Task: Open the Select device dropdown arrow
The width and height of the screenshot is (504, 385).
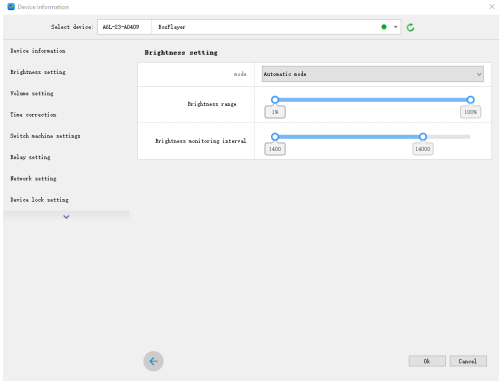Action: click(x=395, y=27)
